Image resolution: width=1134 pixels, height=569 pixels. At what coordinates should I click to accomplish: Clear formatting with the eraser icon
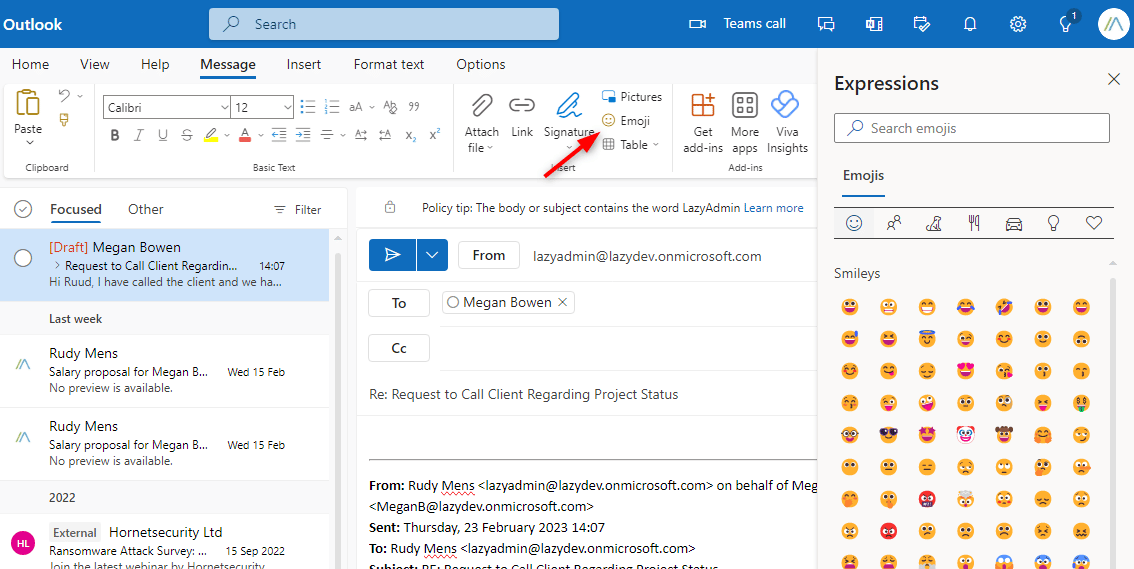[x=390, y=107]
